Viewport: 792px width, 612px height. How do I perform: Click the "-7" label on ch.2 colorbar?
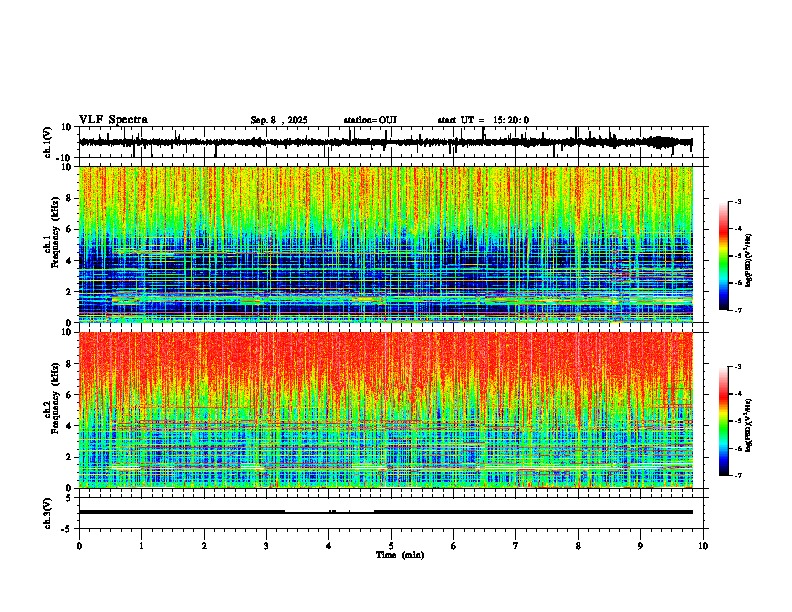click(x=737, y=475)
